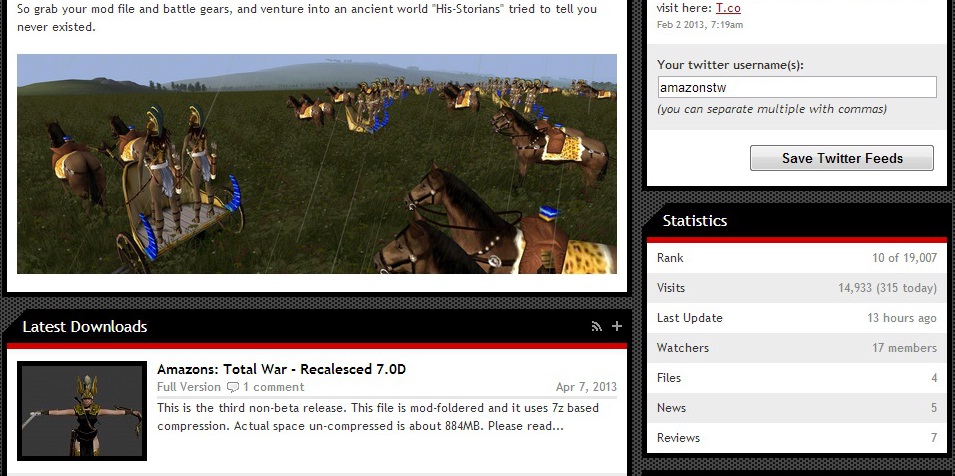Click the Files count 4
Viewport: 955px width, 476px height.
coord(934,378)
